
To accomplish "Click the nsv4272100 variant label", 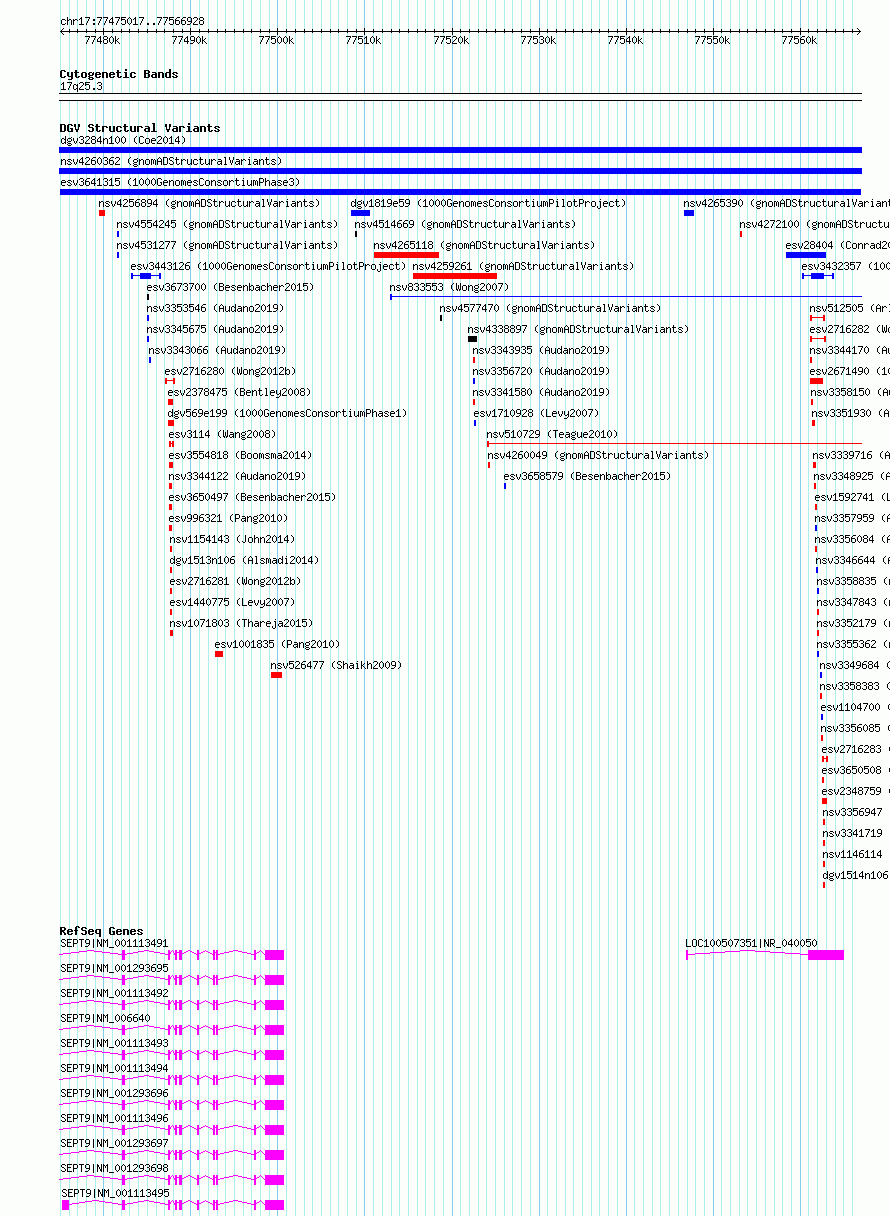I will [x=814, y=224].
